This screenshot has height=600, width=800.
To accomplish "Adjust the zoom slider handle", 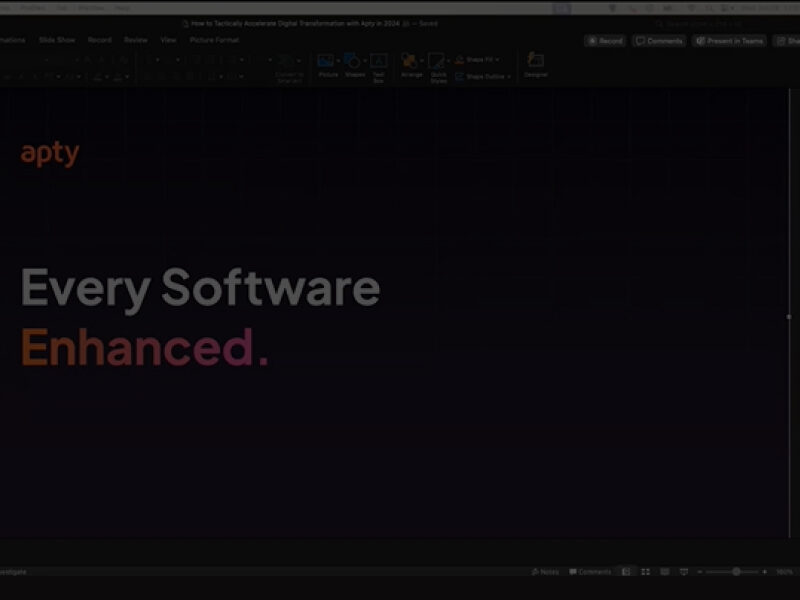I will (x=736, y=572).
